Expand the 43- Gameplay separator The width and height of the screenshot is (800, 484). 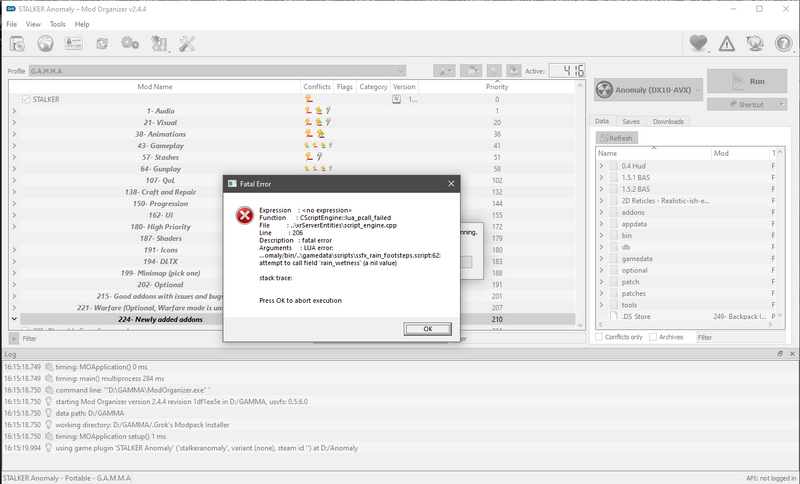(14, 145)
